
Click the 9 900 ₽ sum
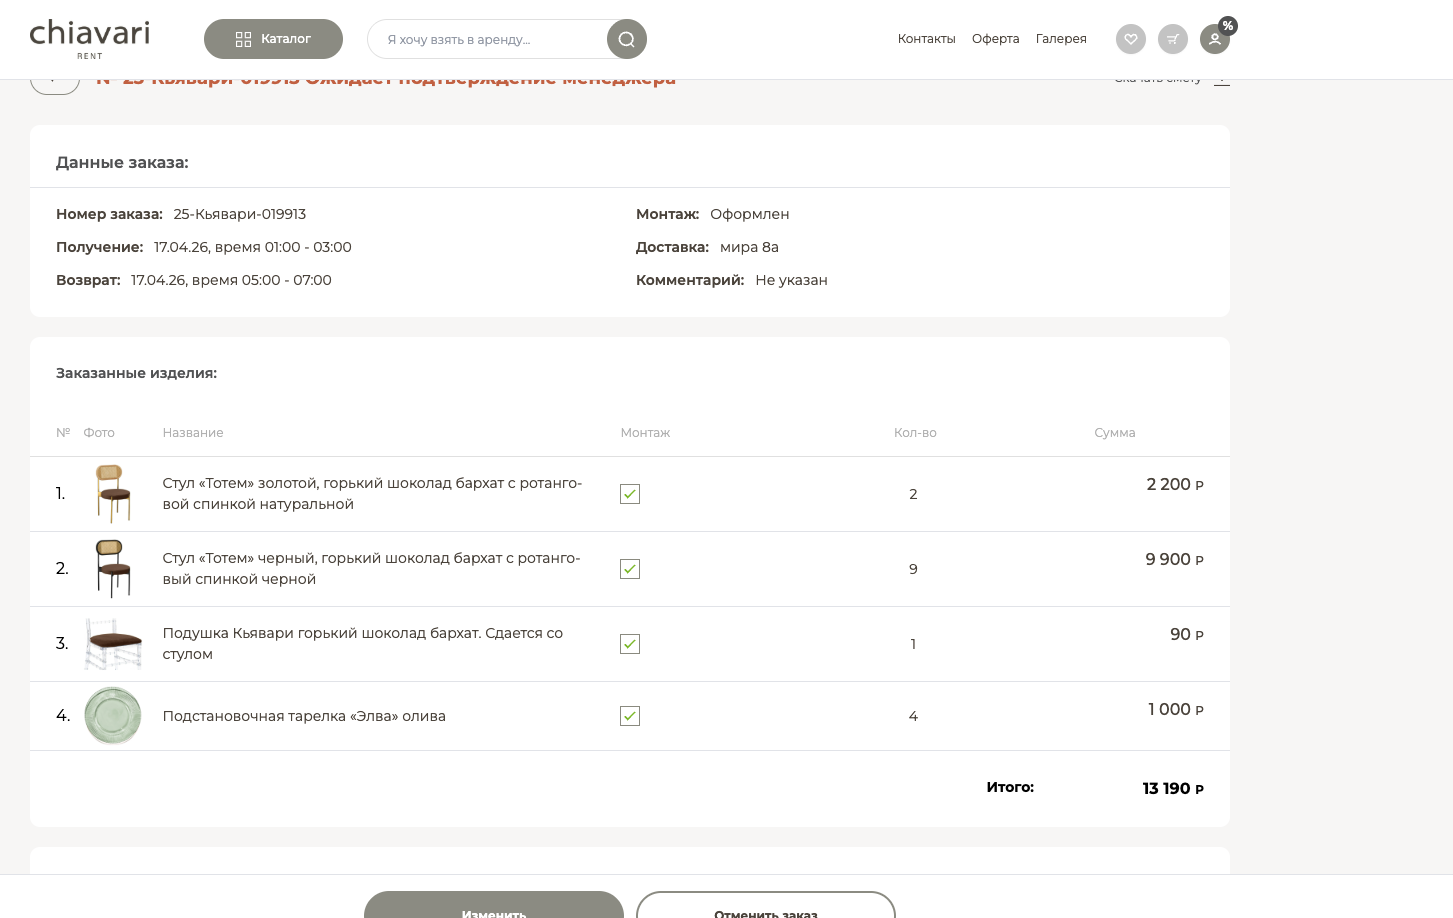(1174, 559)
